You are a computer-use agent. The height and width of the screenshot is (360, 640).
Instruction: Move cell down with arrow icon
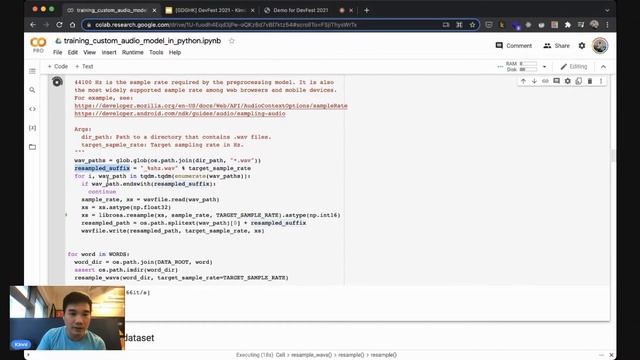534,81
